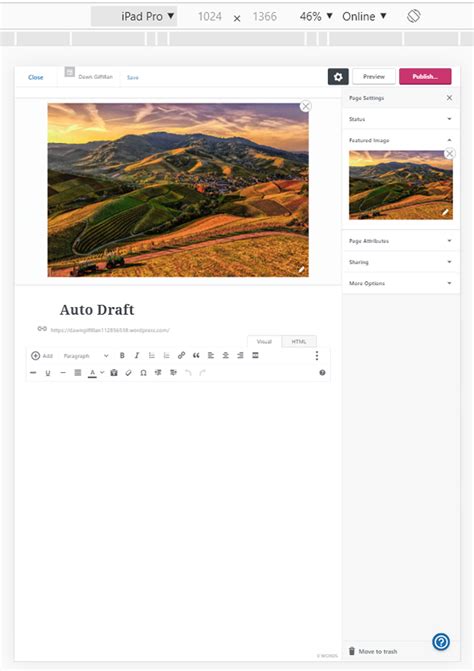Image resolution: width=474 pixels, height=671 pixels.
Task: Open the Online throttling dropdown
Action: (x=364, y=17)
